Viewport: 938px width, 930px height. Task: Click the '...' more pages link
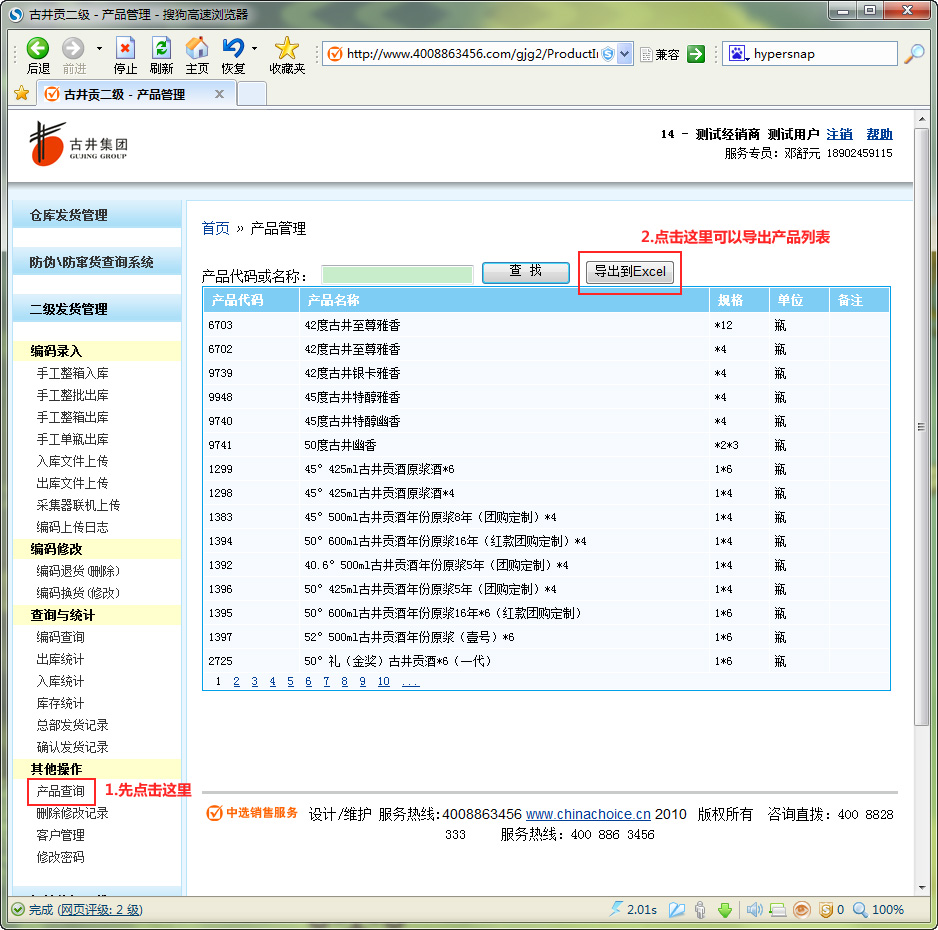pyautogui.click(x=410, y=681)
